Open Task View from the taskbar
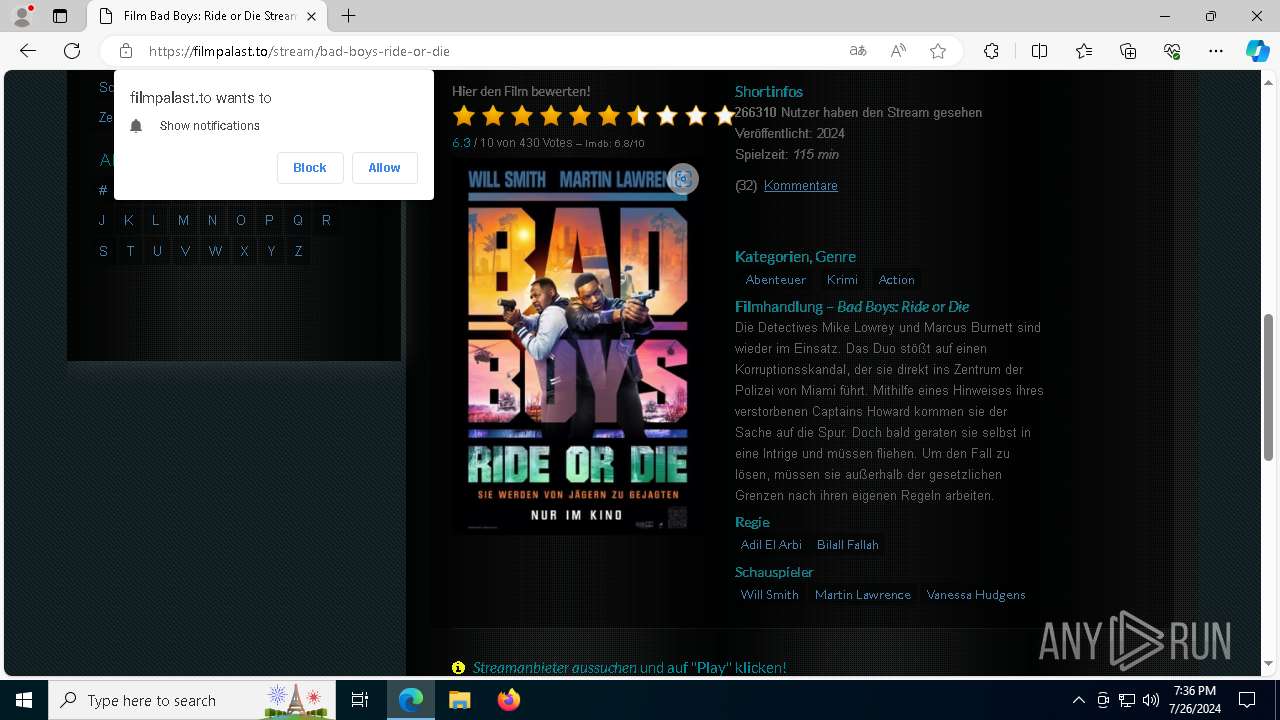The width and height of the screenshot is (1280, 720). click(x=360, y=700)
